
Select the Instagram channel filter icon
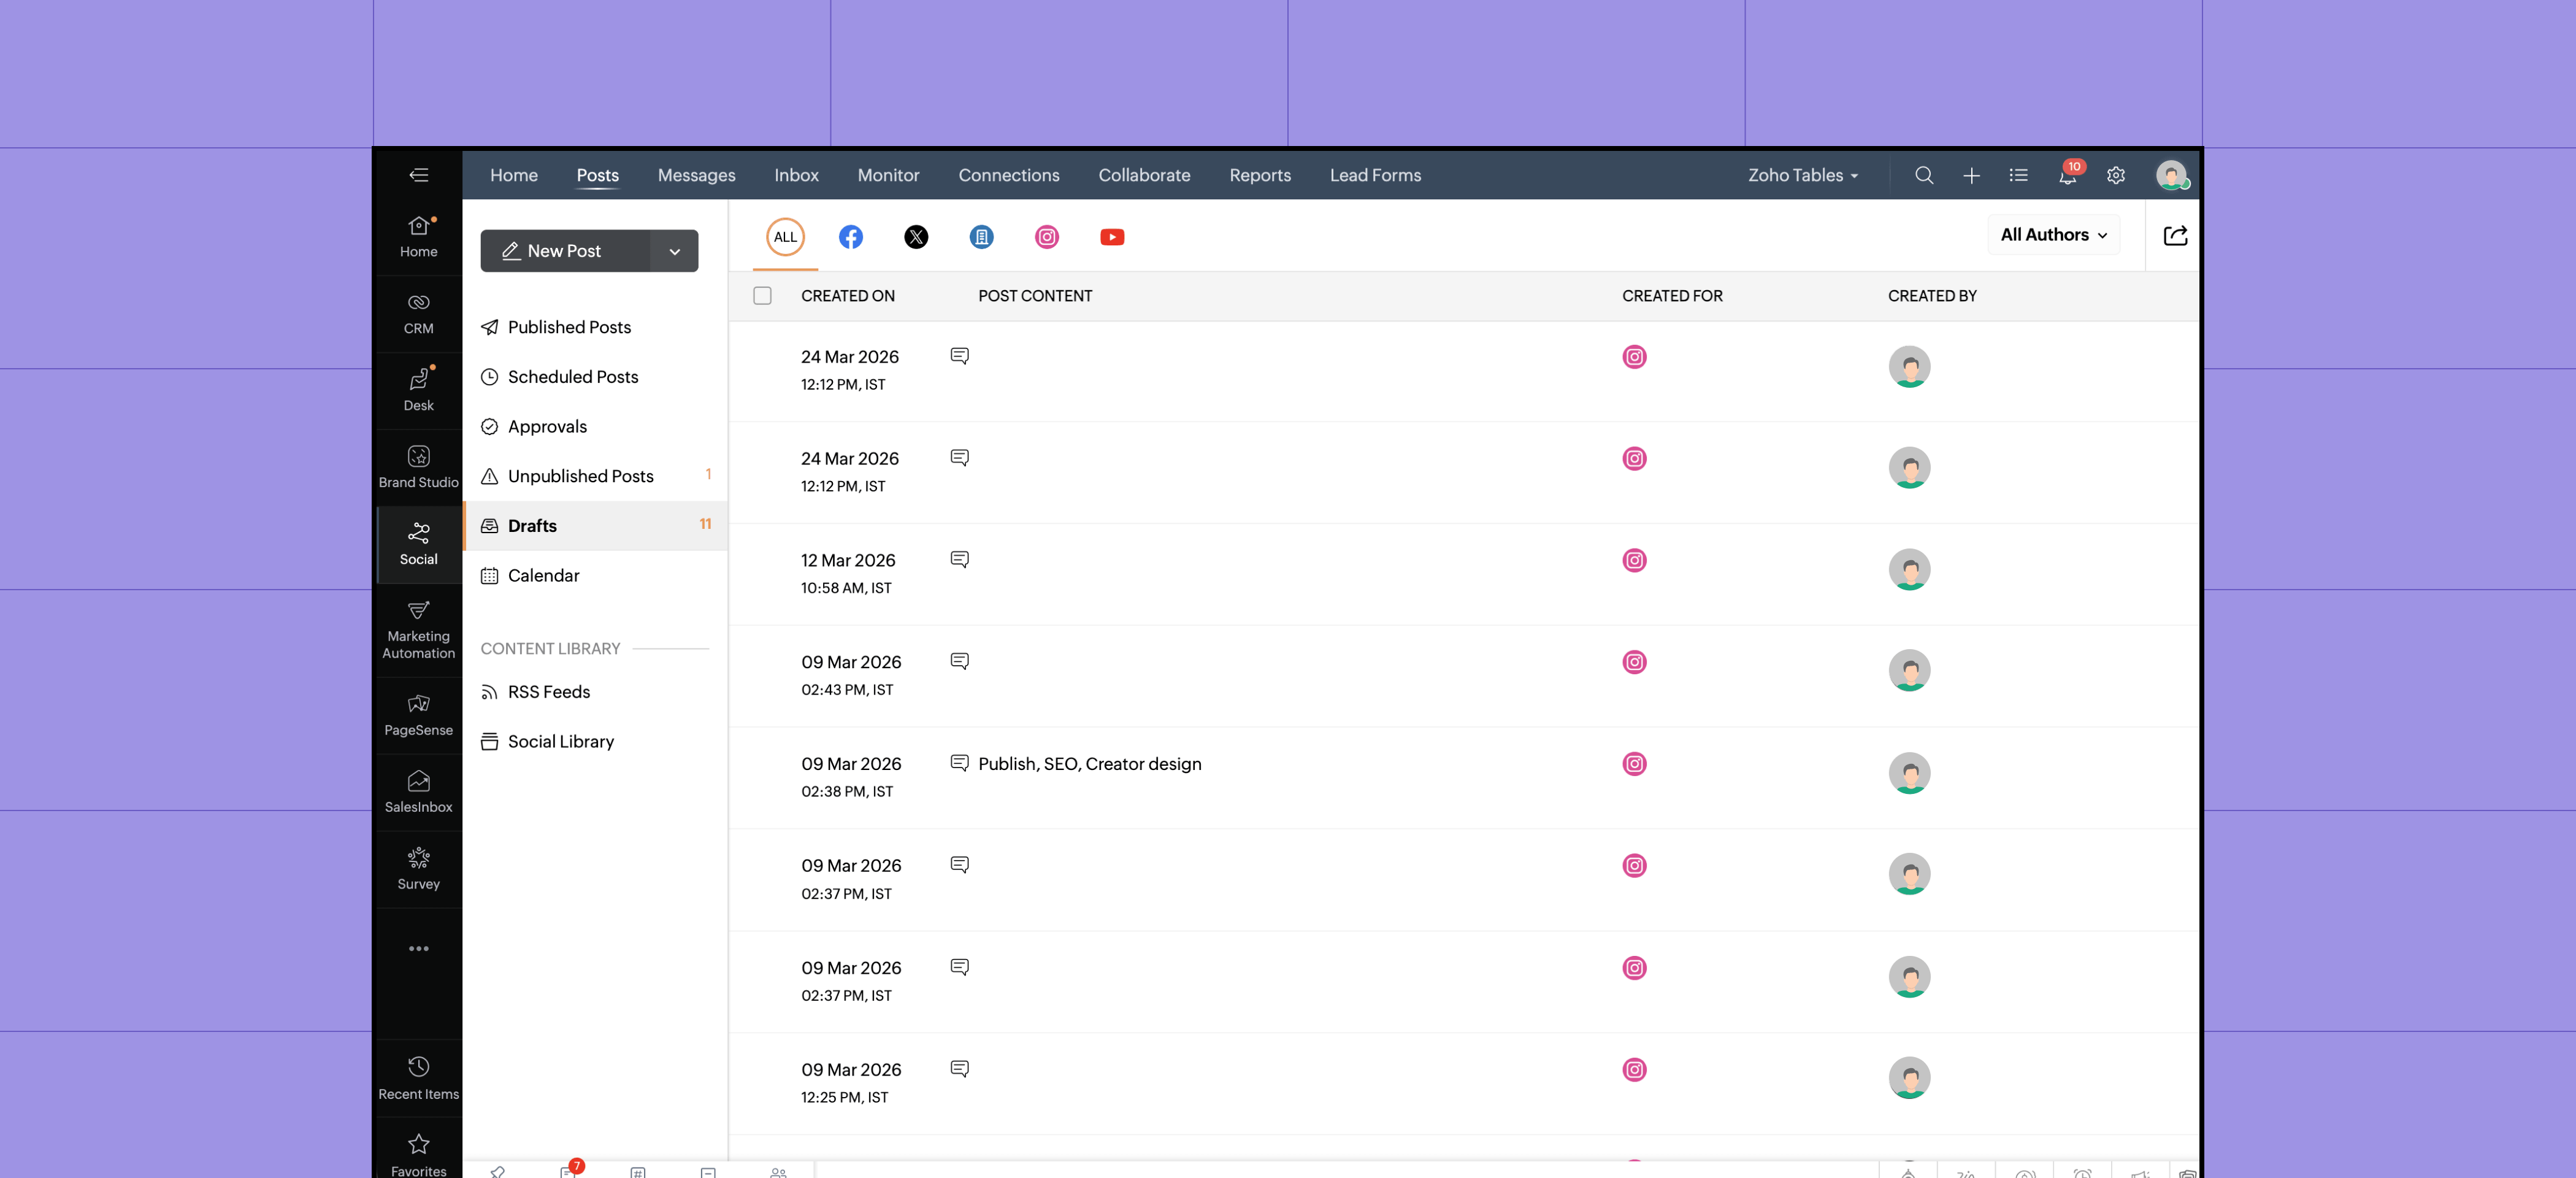(x=1046, y=237)
